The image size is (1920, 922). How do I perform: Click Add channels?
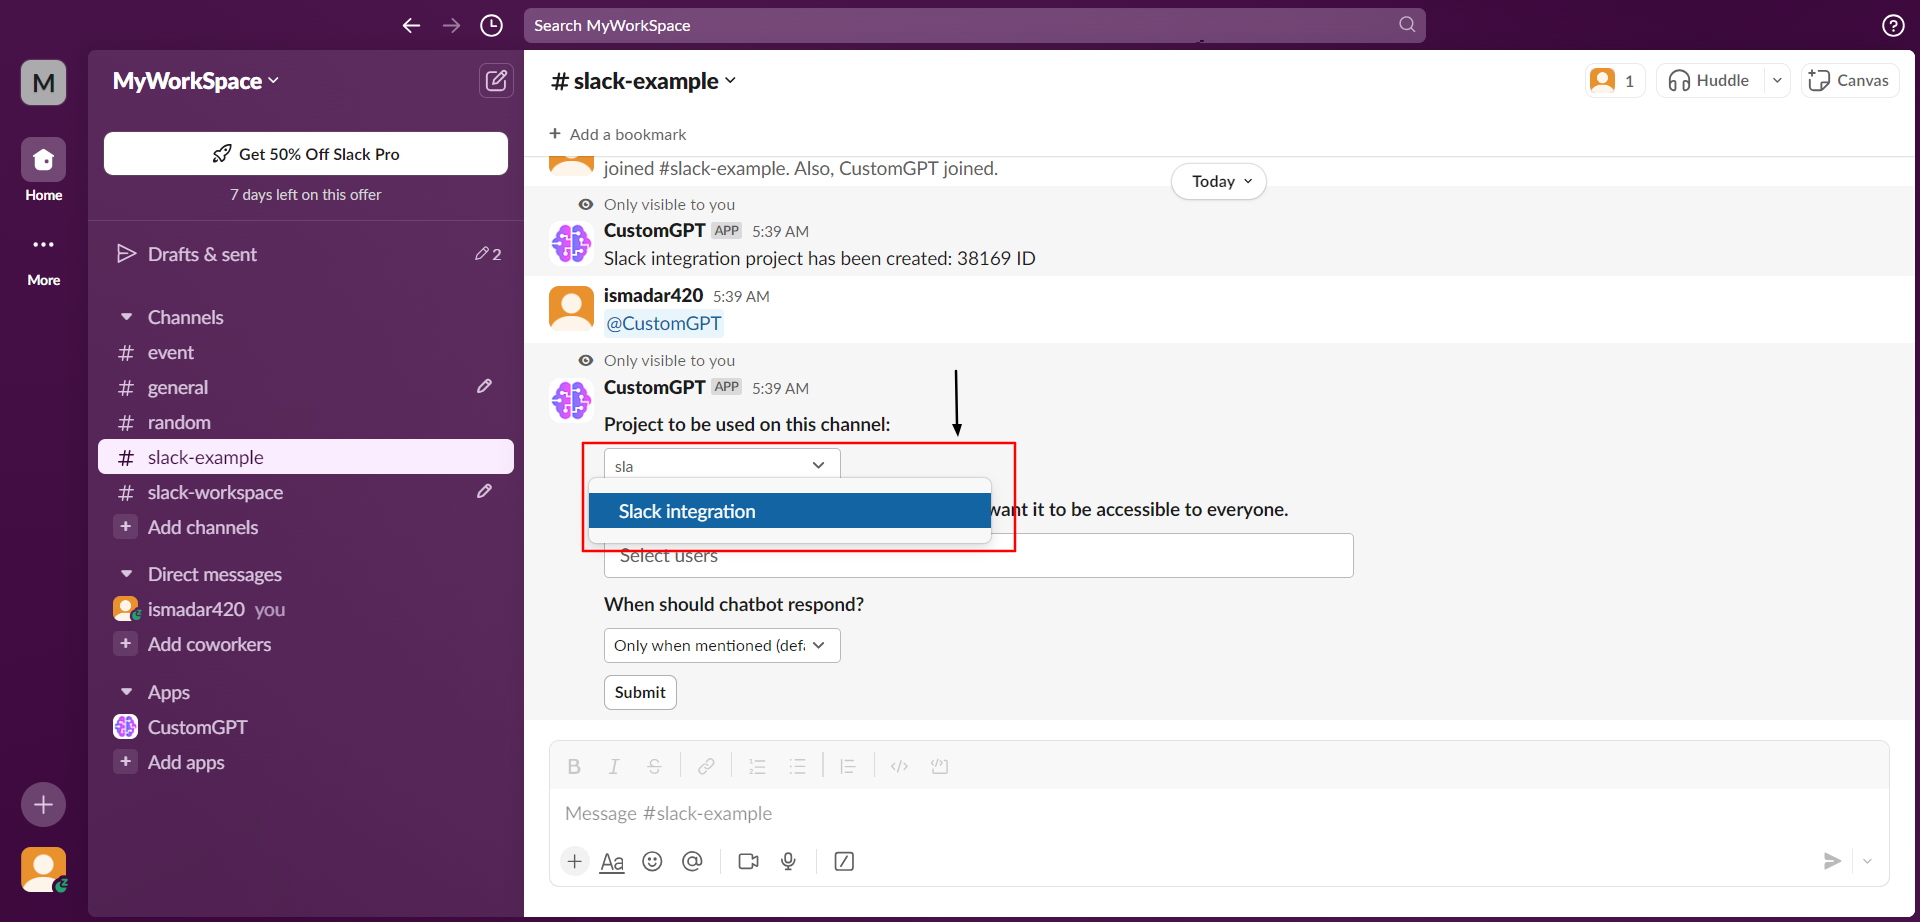click(306, 527)
